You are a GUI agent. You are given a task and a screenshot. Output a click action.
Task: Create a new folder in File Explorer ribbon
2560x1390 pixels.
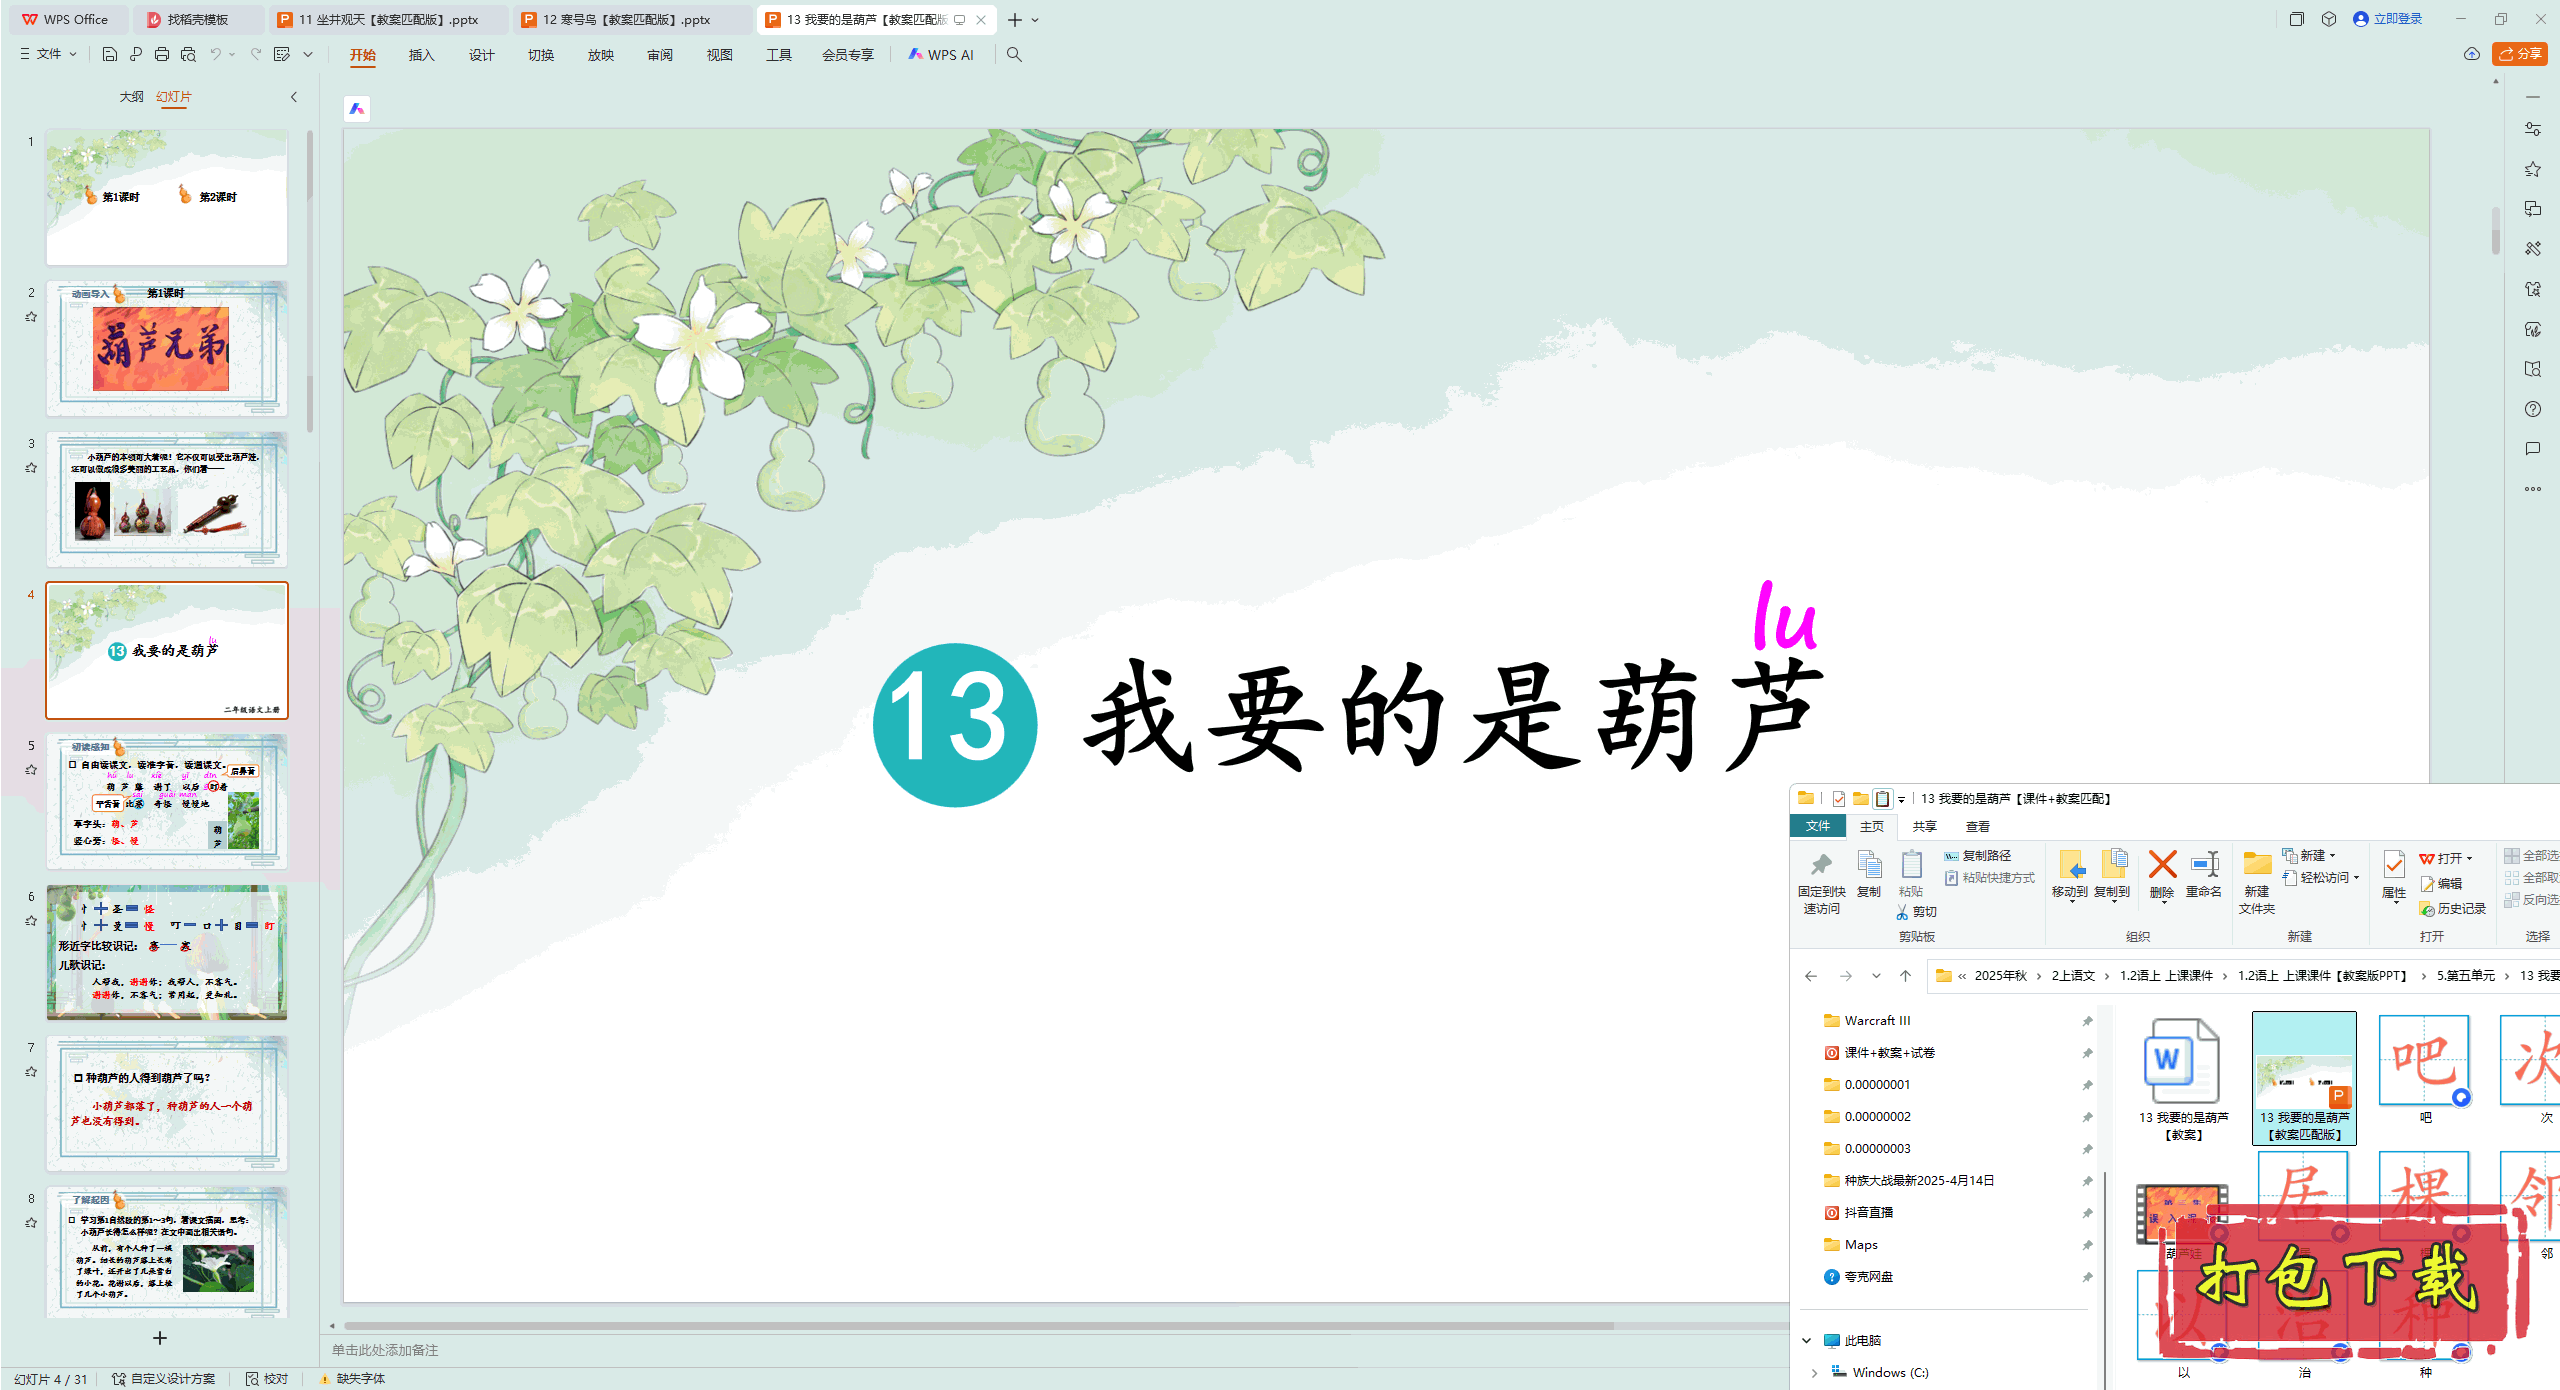click(2256, 880)
